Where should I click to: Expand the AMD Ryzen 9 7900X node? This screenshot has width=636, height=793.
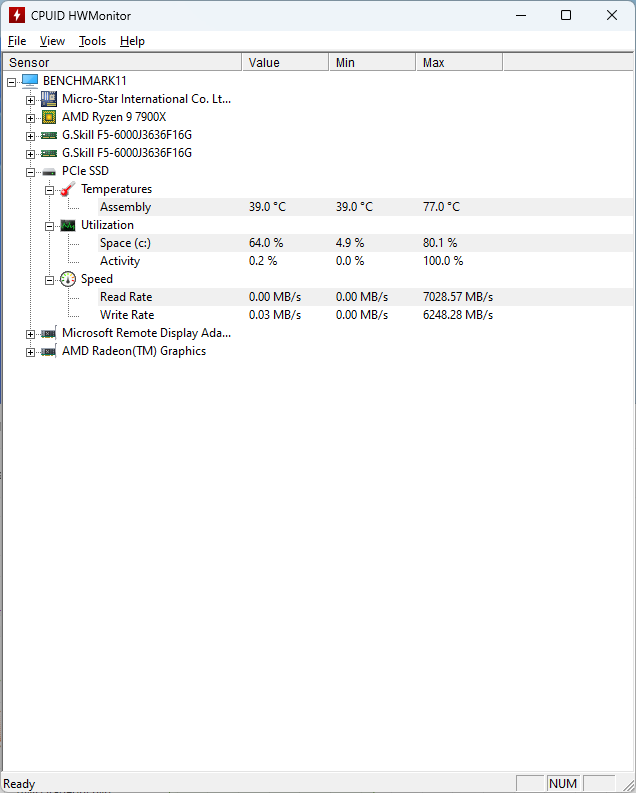30,117
